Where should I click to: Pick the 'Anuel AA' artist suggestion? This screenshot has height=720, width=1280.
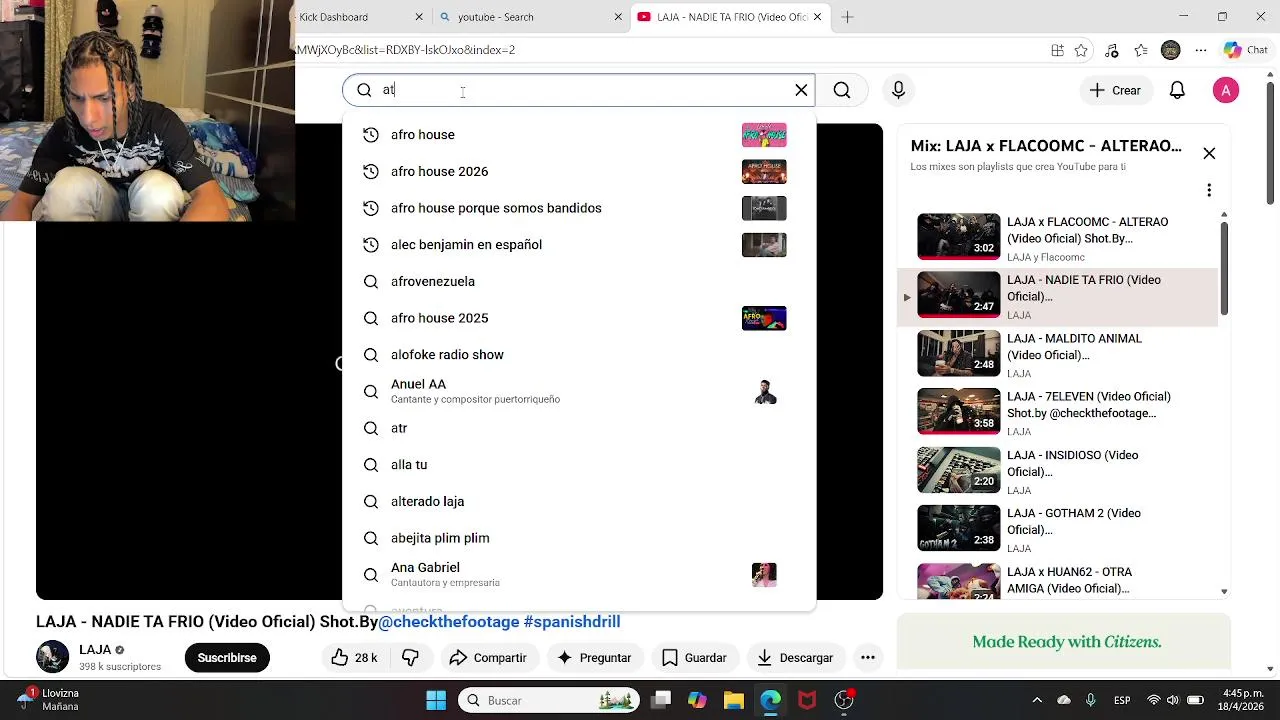pos(579,391)
